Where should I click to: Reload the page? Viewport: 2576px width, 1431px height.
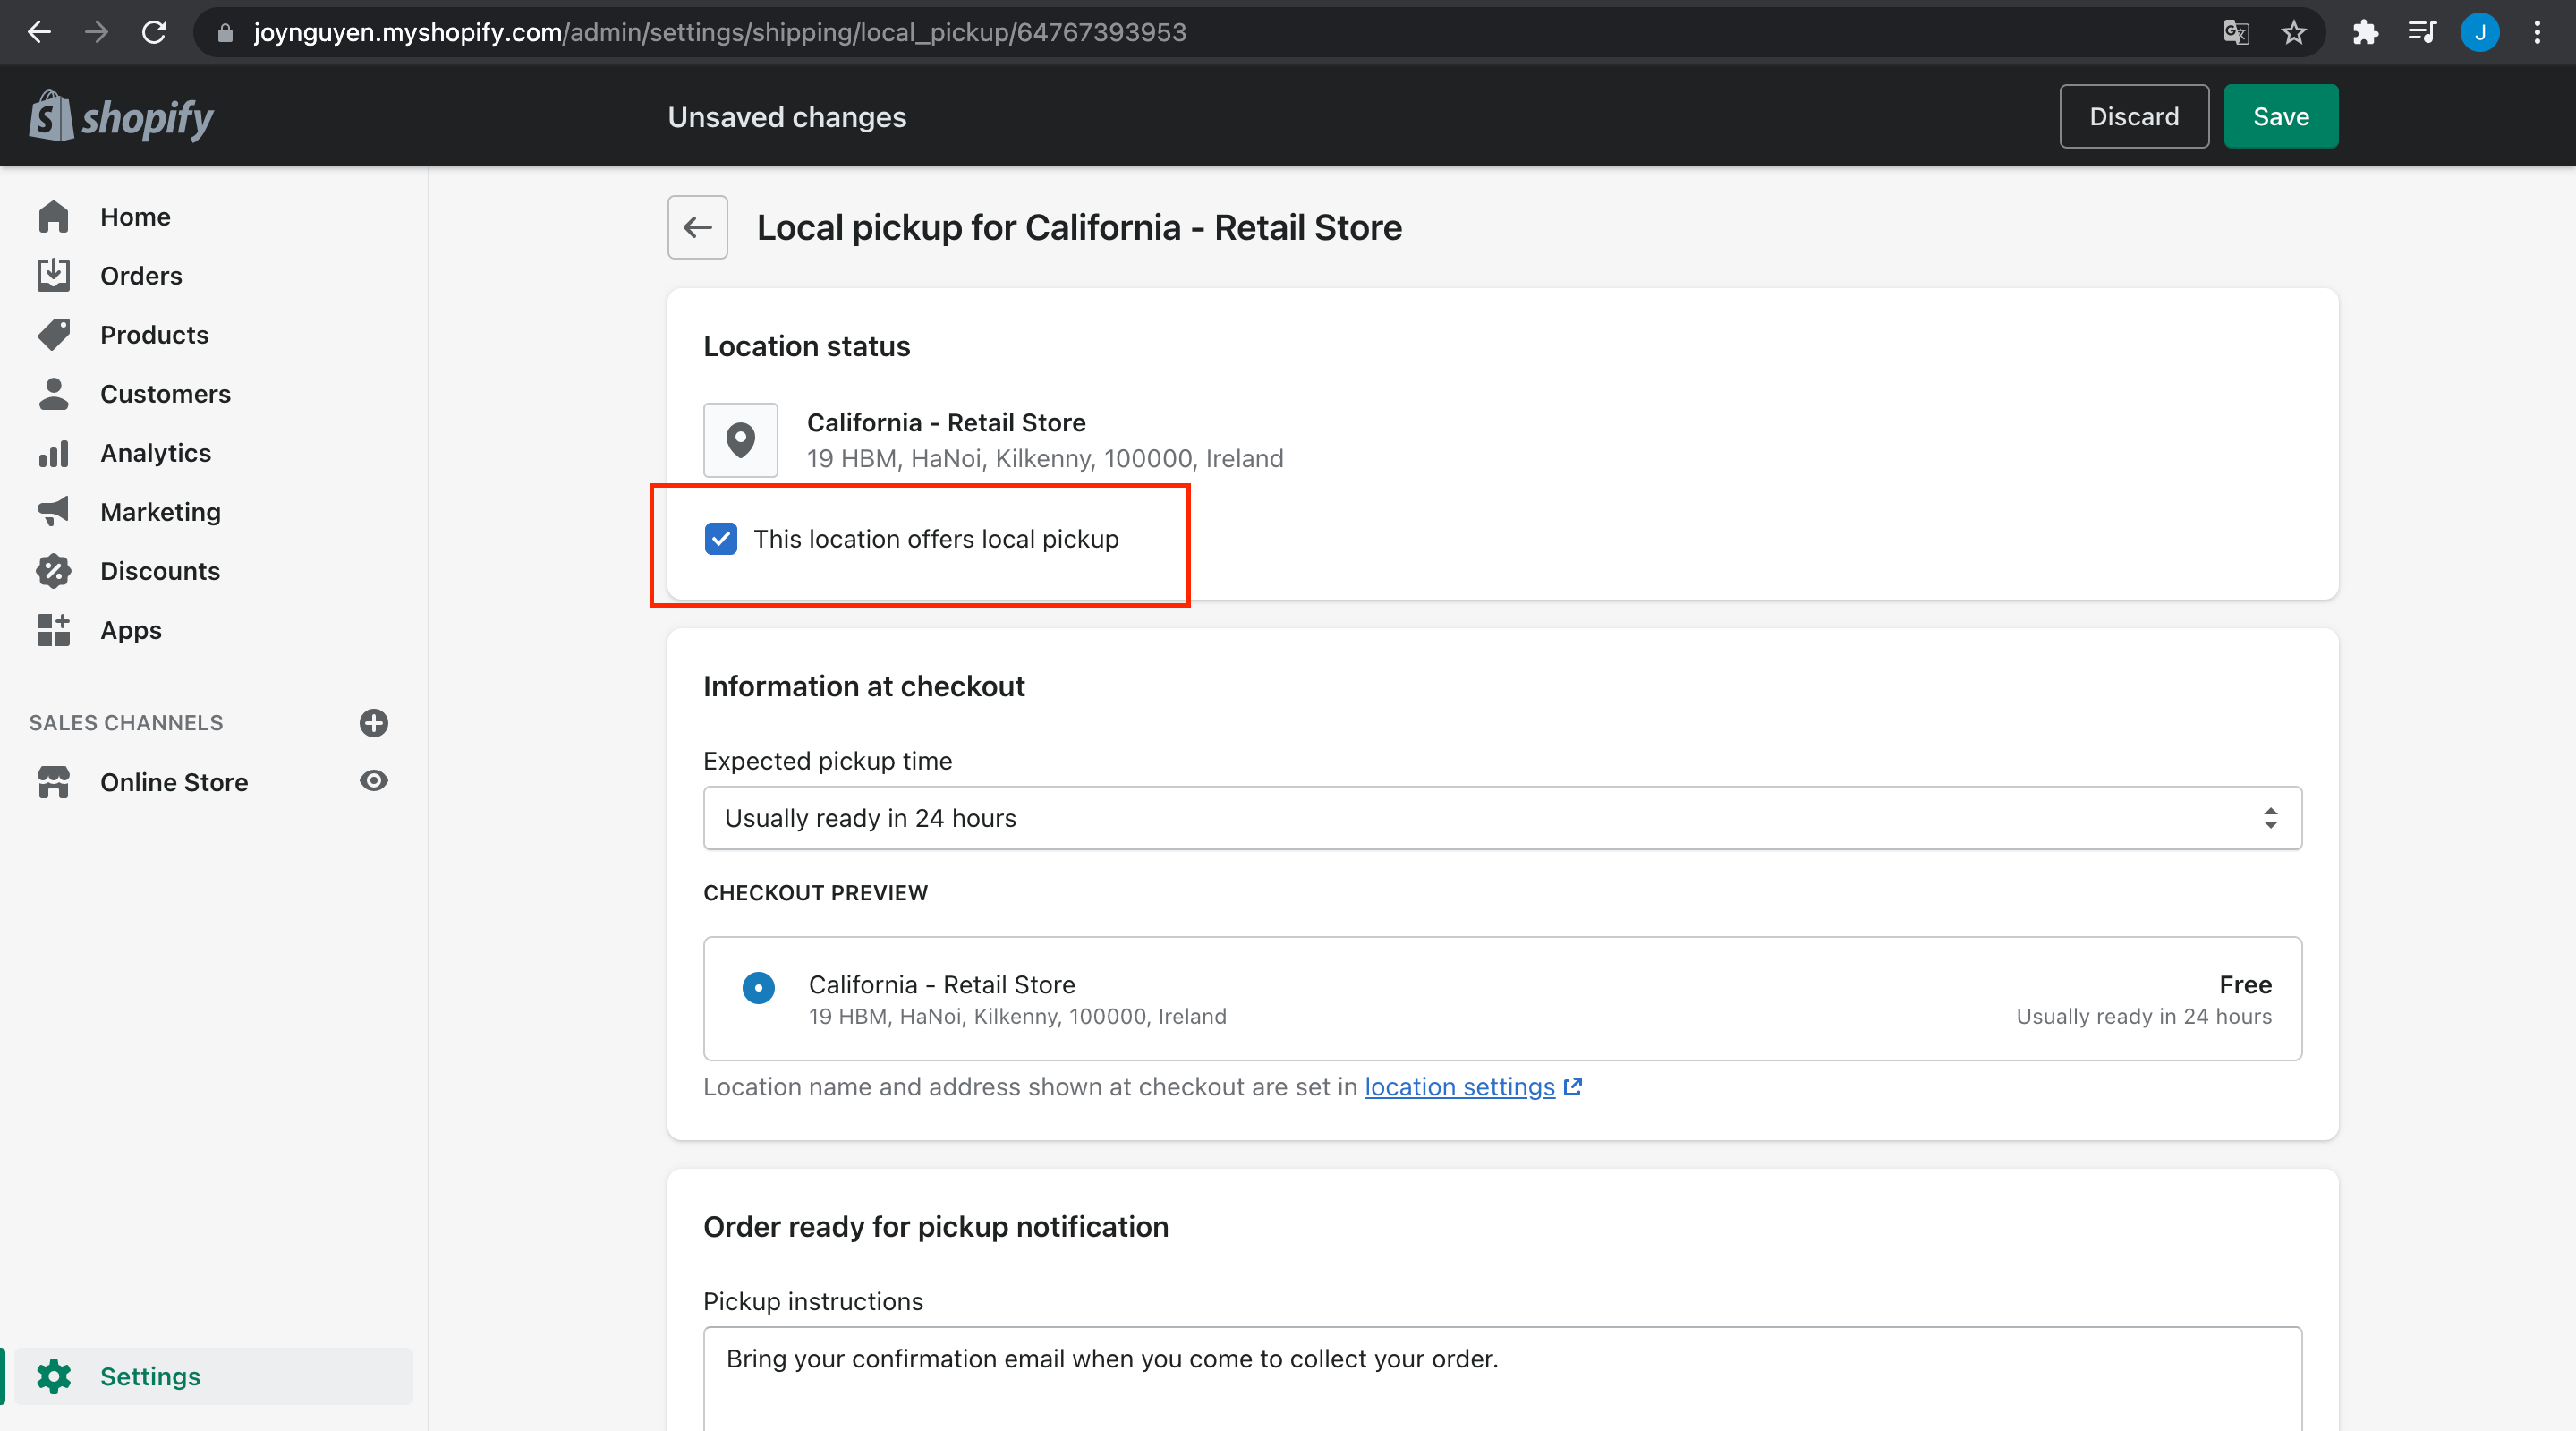tap(154, 33)
